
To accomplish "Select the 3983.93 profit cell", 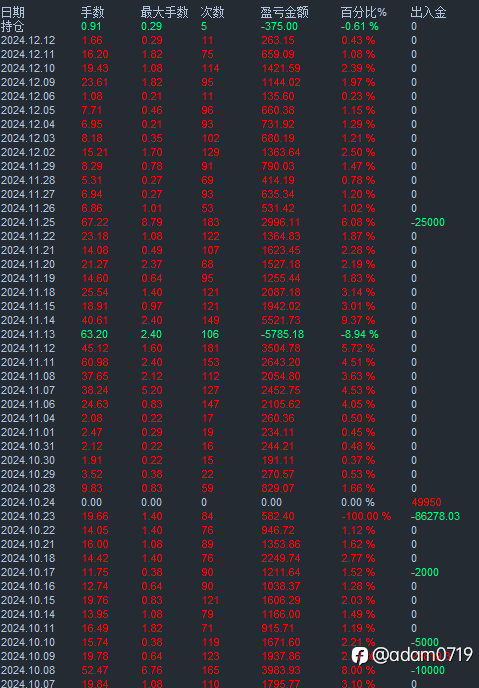I will click(281, 671).
